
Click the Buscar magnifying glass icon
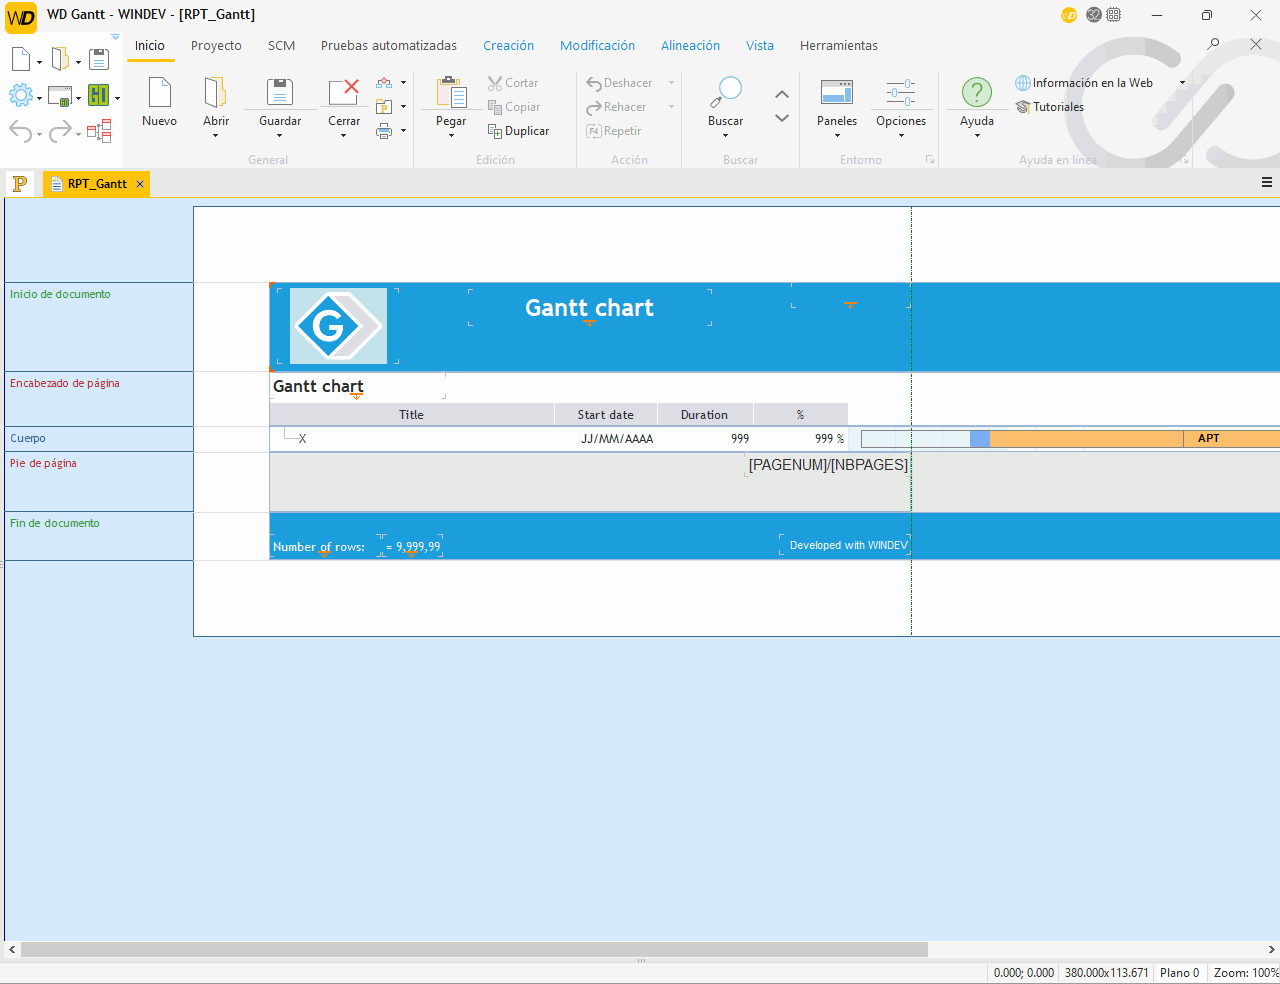pos(725,92)
